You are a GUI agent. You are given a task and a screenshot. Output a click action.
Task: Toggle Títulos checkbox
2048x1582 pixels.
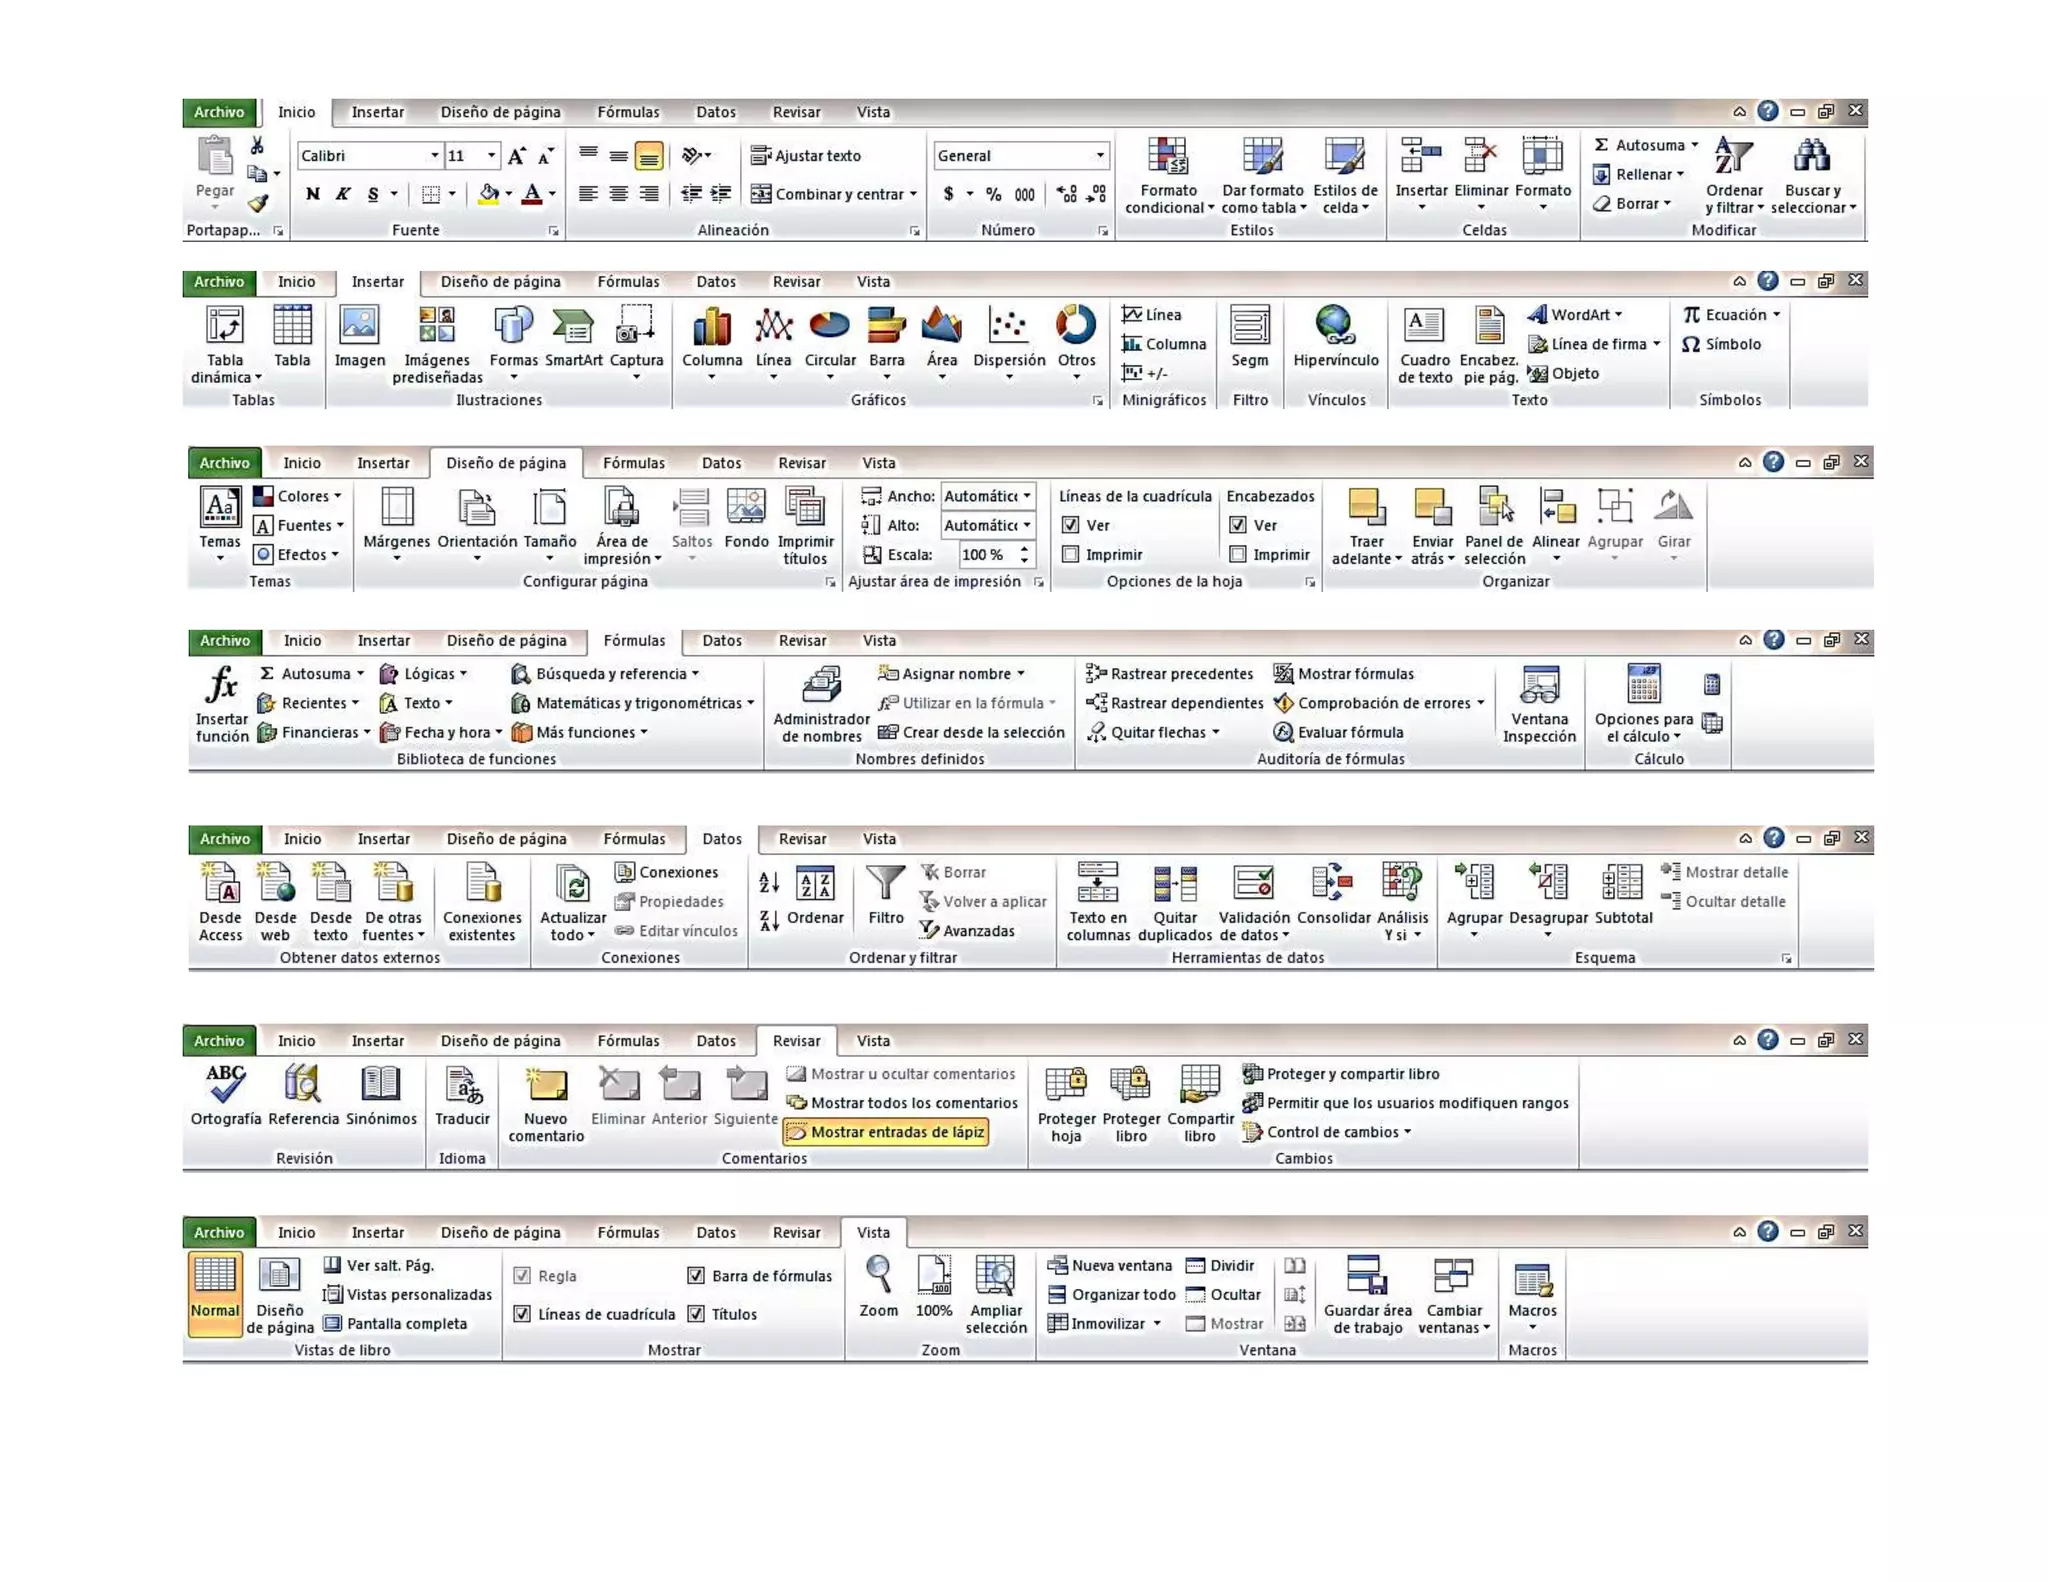696,1314
